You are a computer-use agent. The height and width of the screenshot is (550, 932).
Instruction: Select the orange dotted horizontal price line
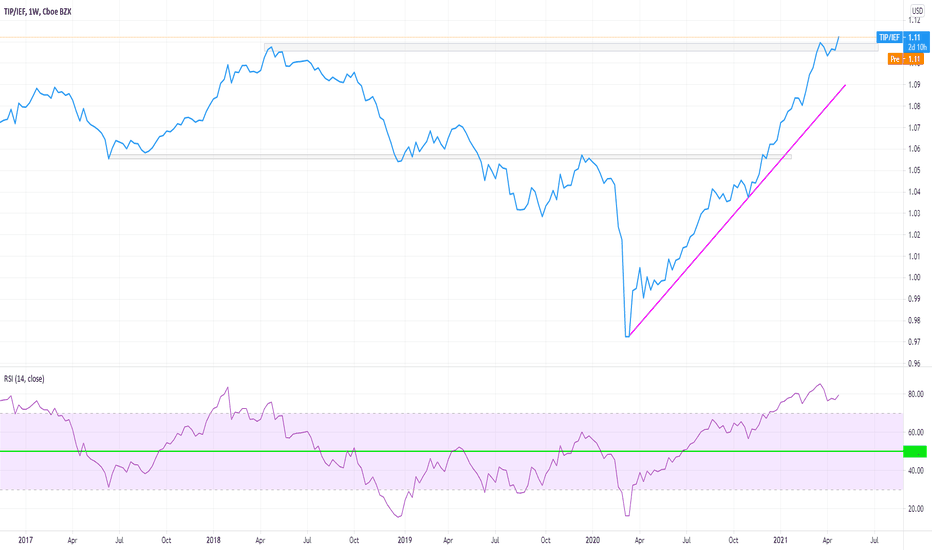[438, 37]
